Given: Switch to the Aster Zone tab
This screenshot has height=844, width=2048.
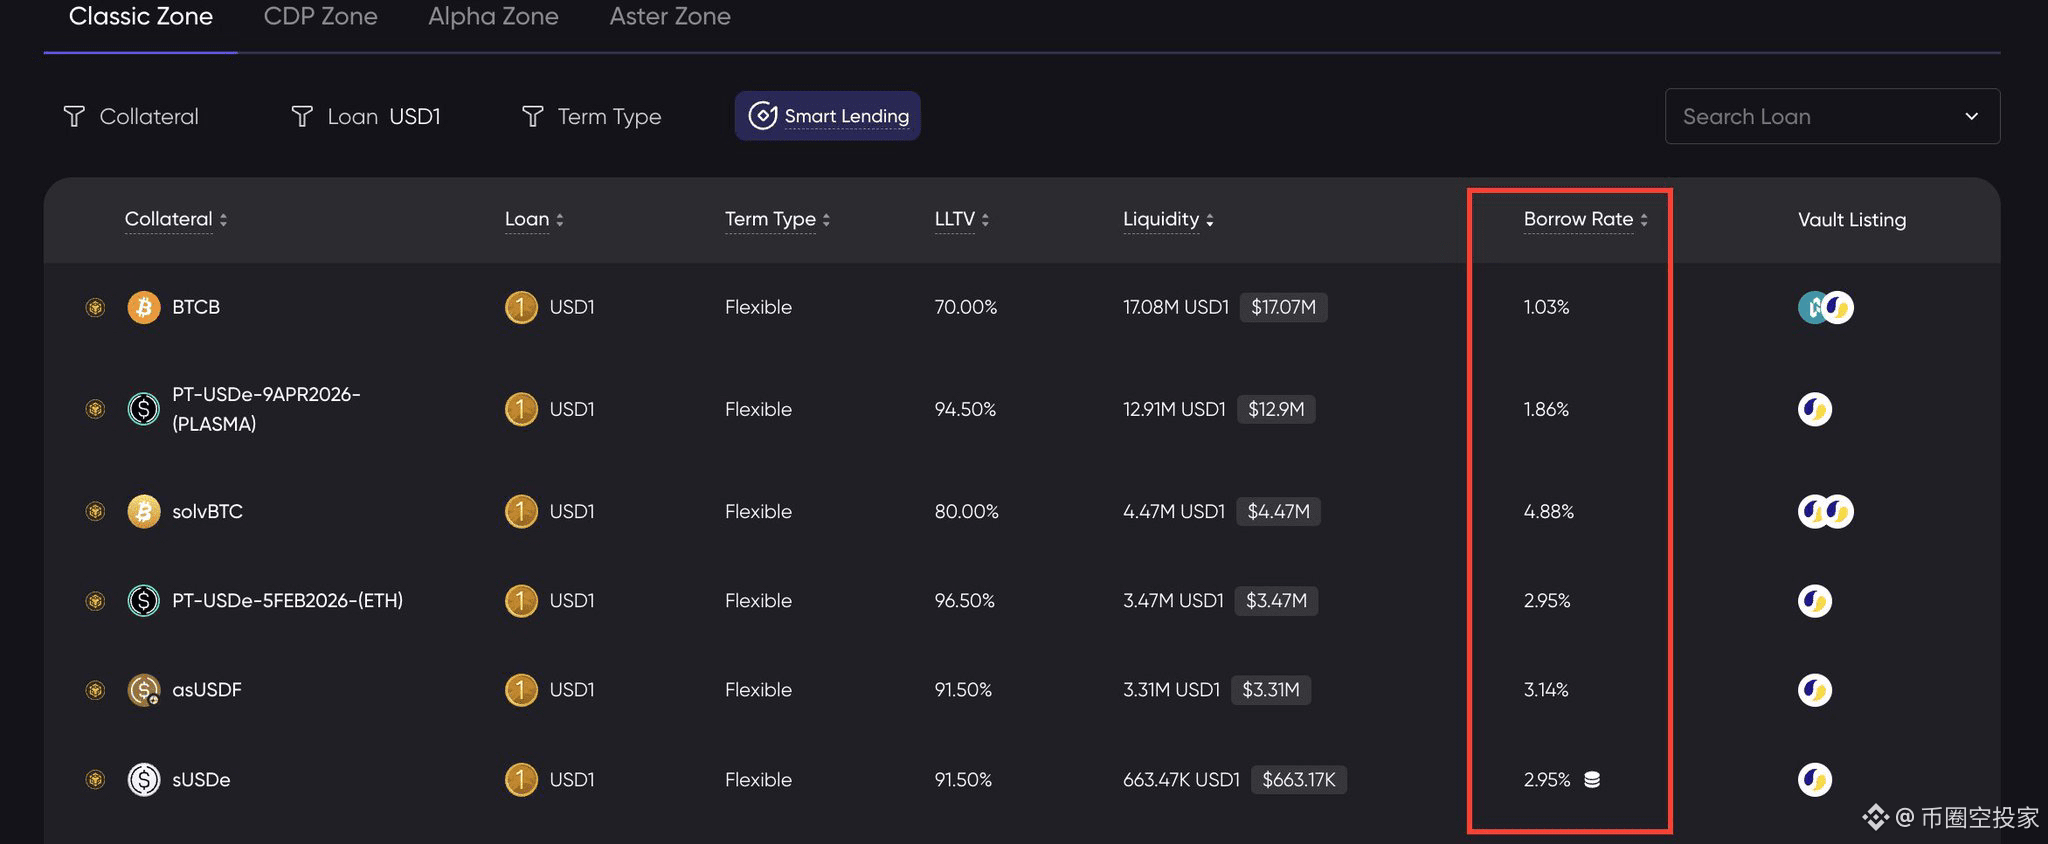Looking at the screenshot, I should (x=669, y=17).
